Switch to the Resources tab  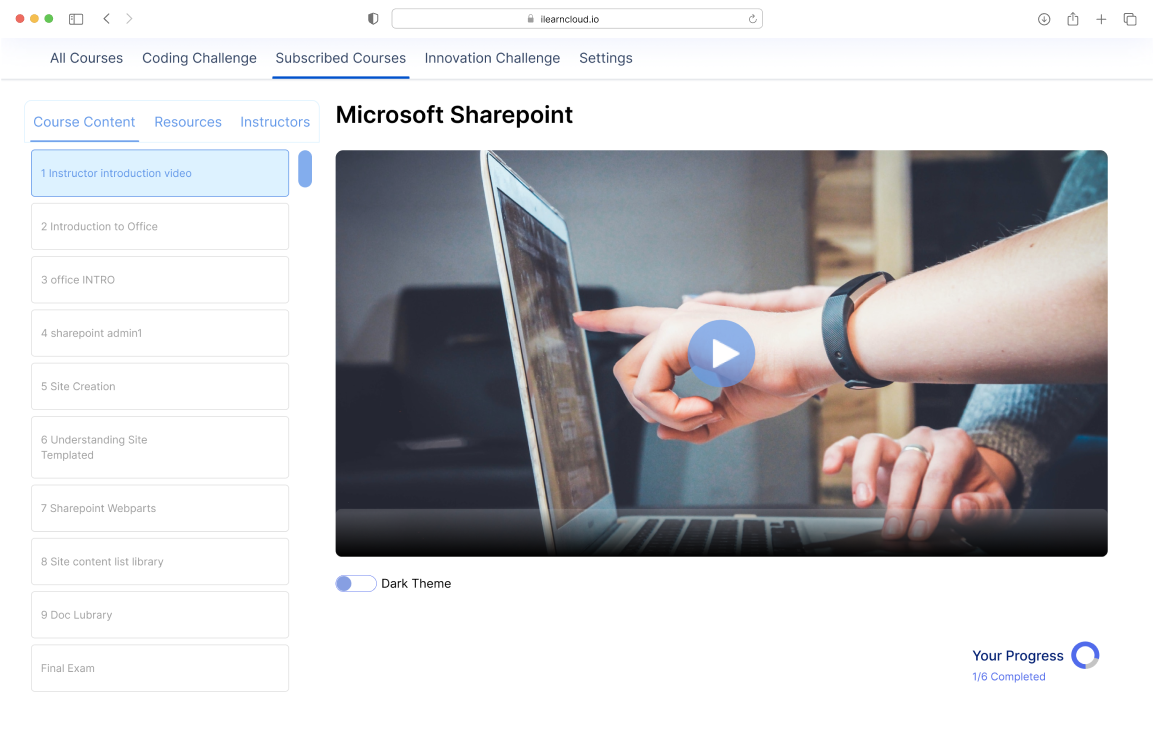pos(188,121)
